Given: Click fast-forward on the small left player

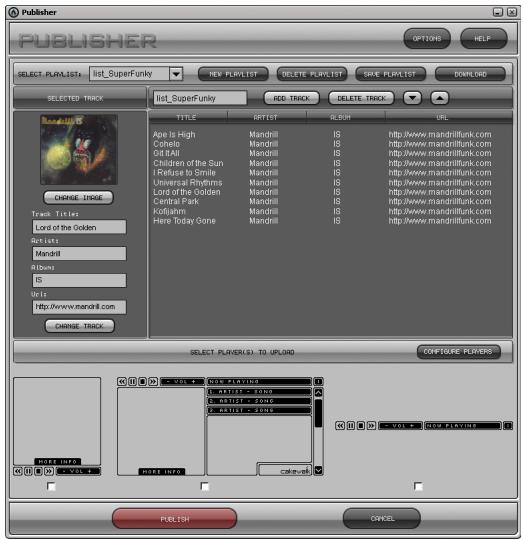Looking at the screenshot, I should [49, 471].
